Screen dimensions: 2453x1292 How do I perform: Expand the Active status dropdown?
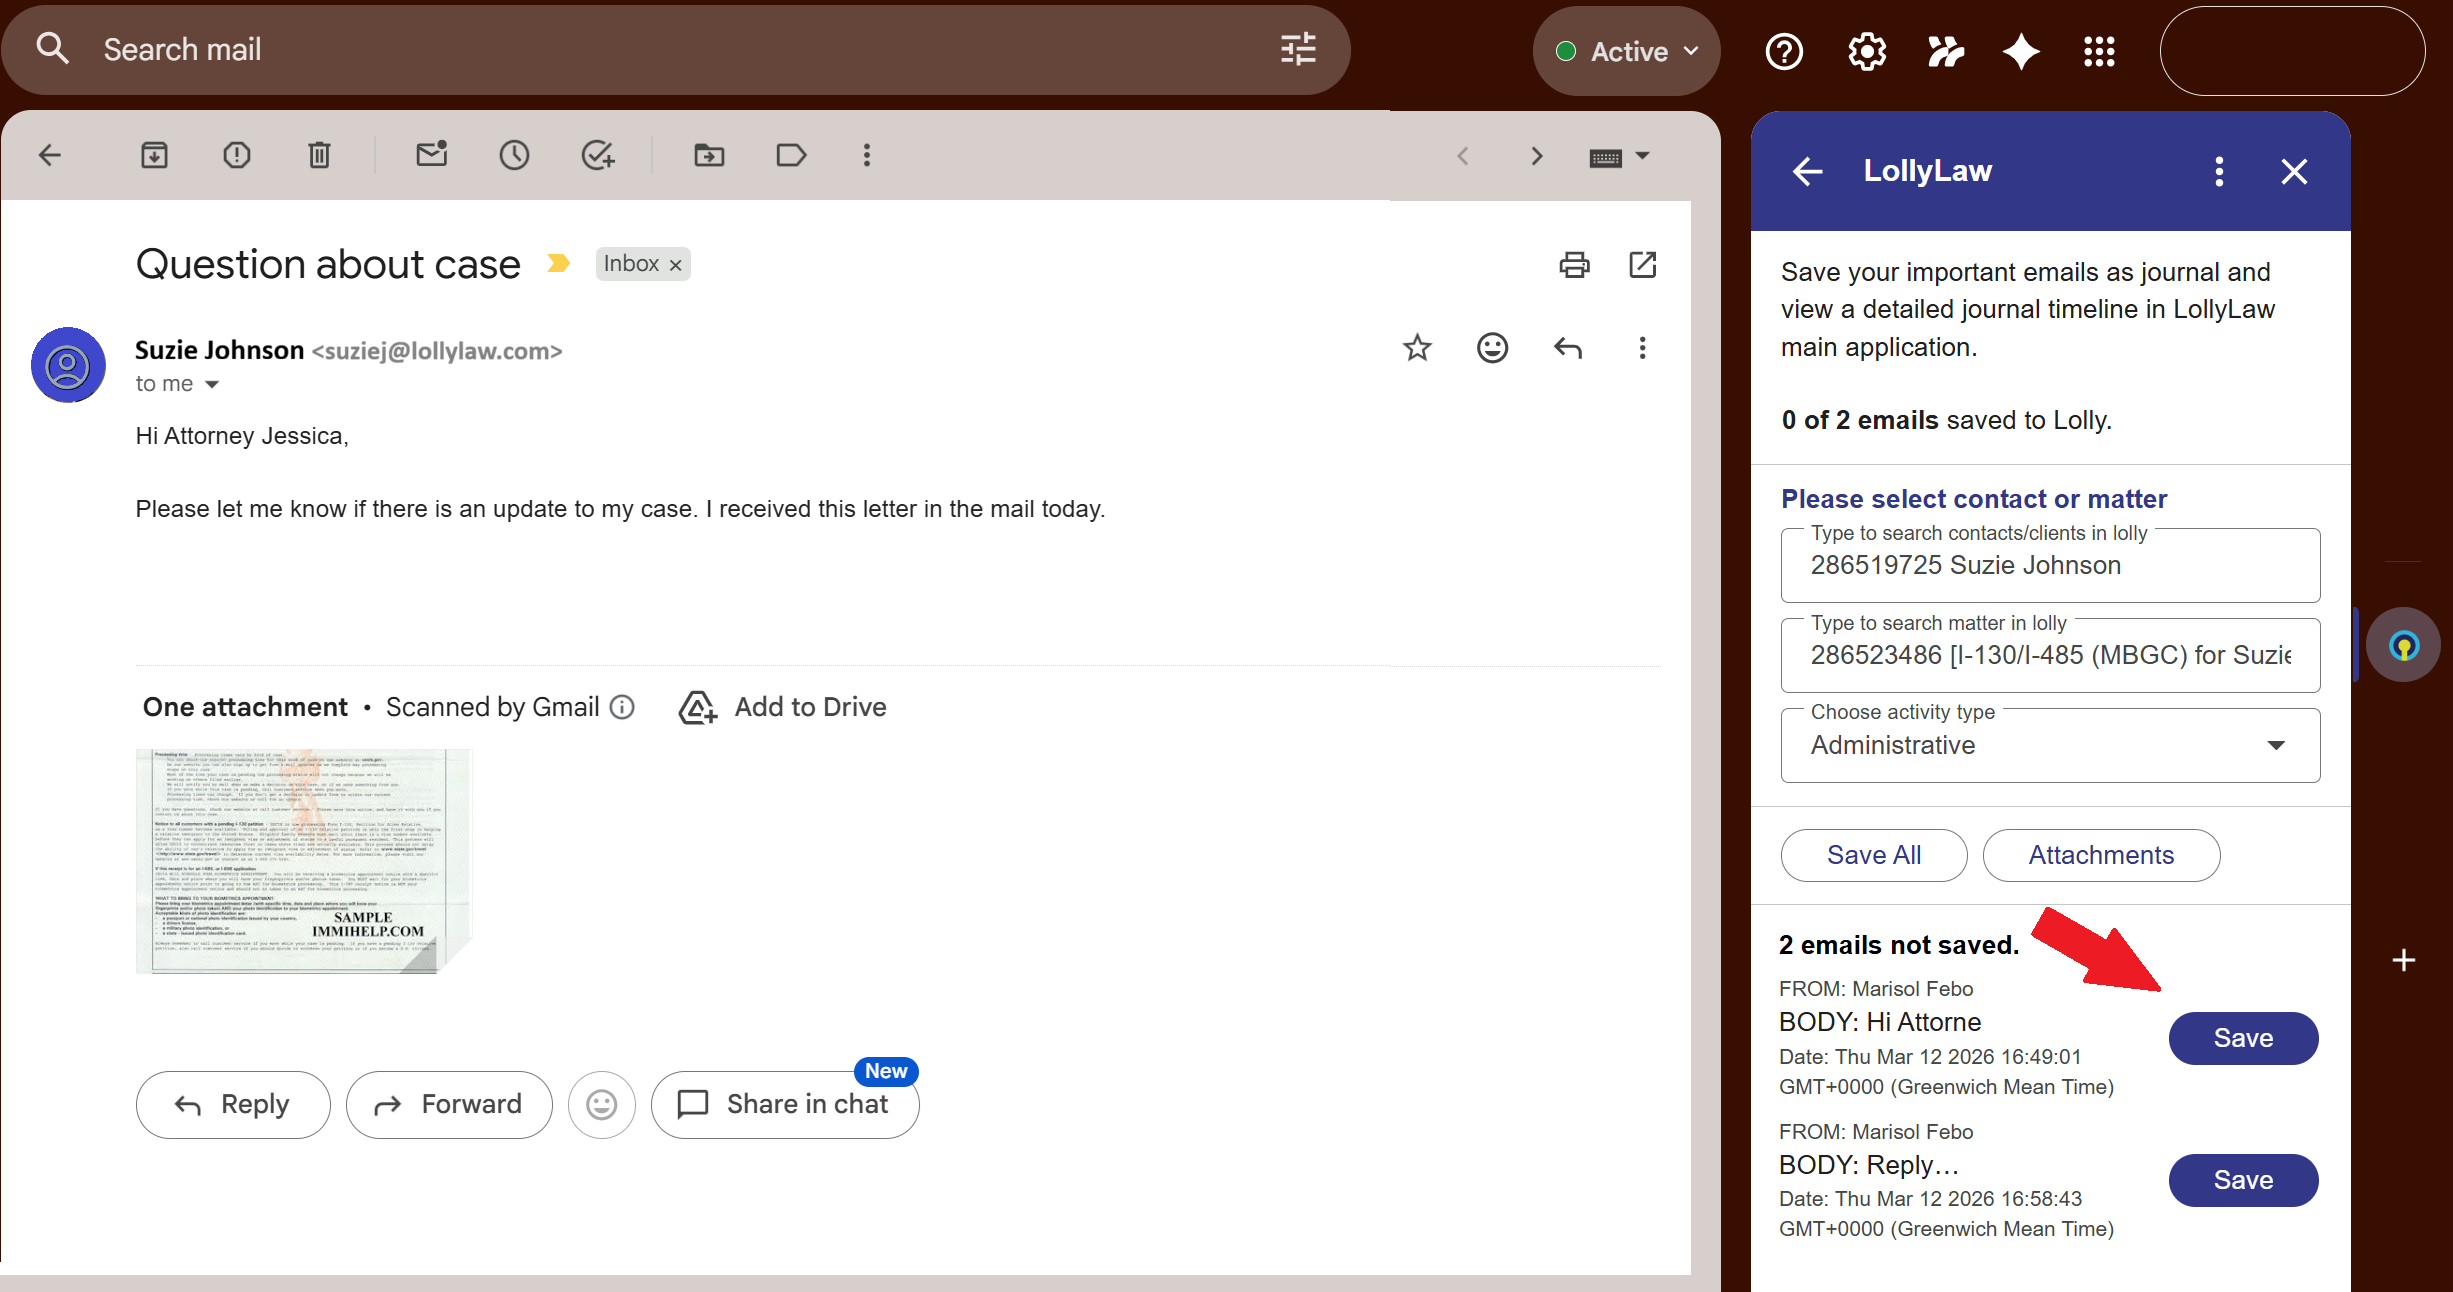pyautogui.click(x=1627, y=51)
